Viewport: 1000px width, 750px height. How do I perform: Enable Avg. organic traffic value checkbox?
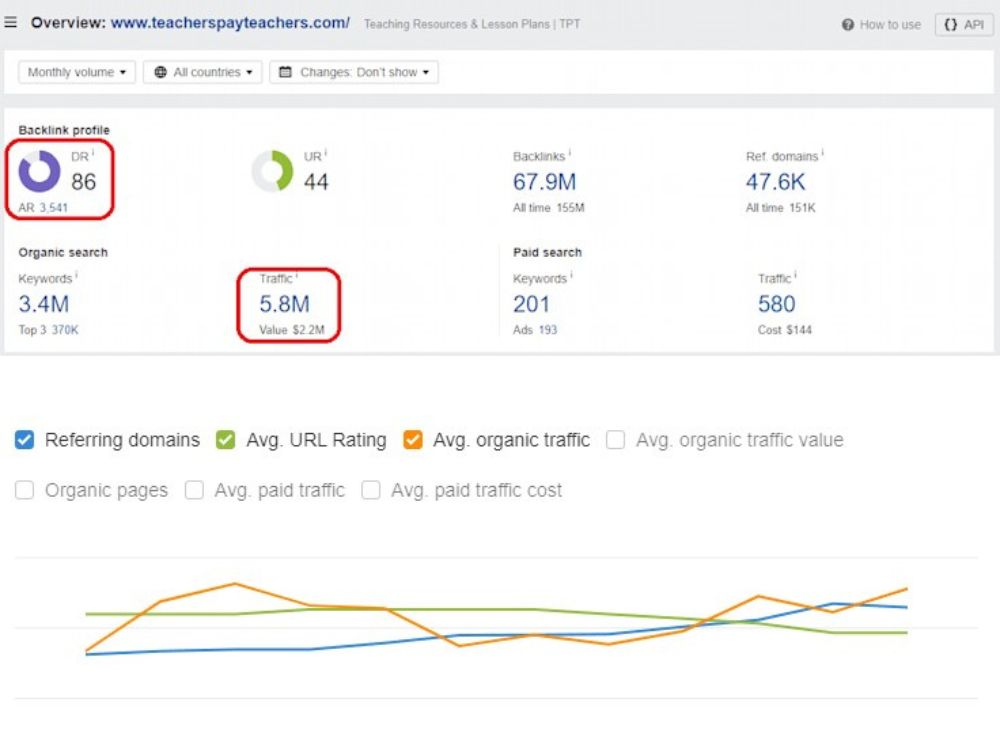pos(615,440)
